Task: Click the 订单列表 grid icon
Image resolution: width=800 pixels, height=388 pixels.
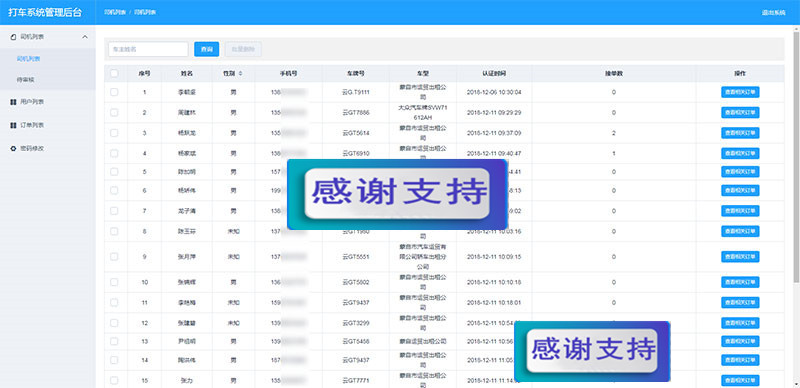Action: pyautogui.click(x=13, y=125)
